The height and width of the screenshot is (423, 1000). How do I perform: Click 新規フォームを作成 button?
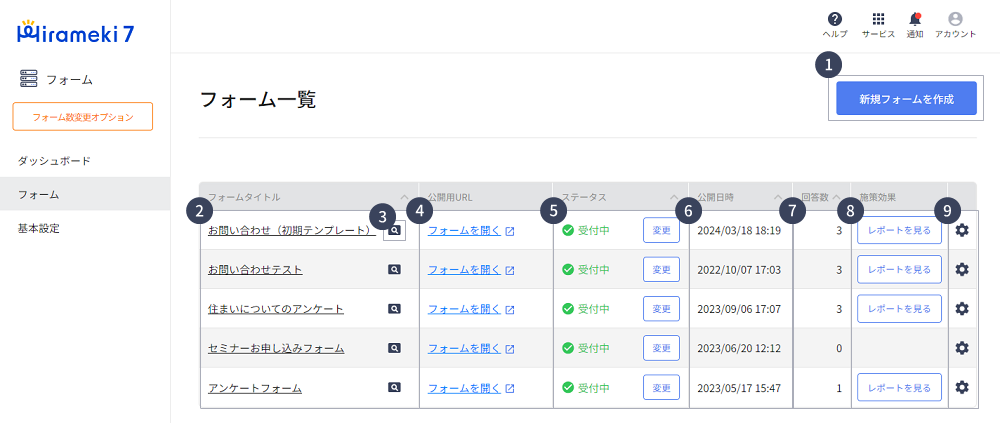pyautogui.click(x=906, y=98)
